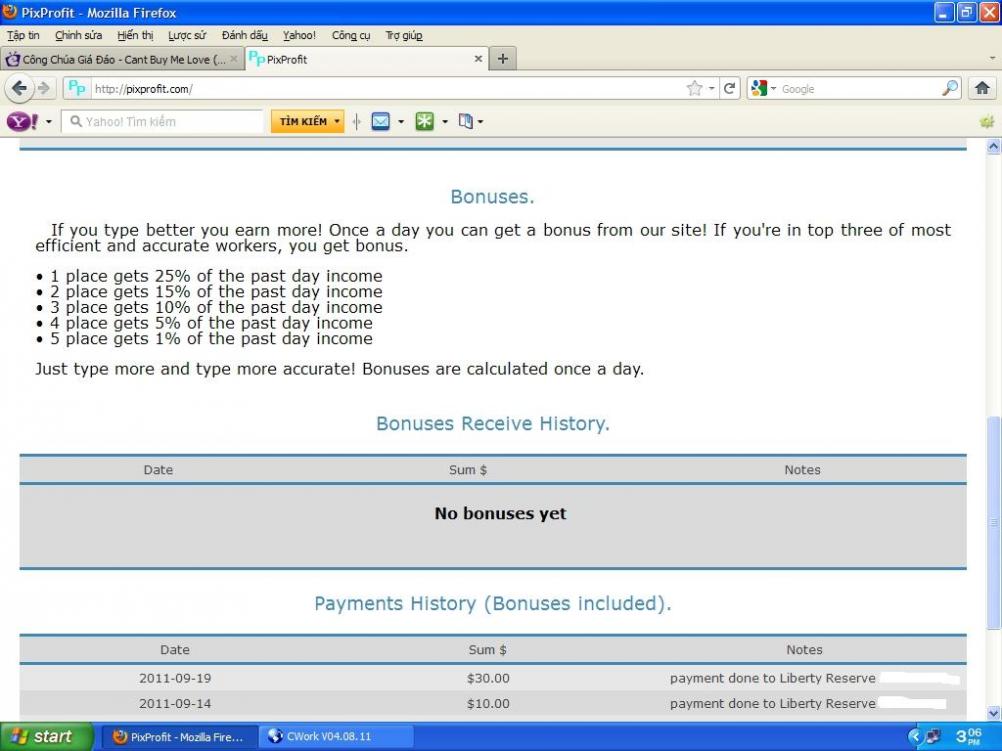Viewport: 1002px width, 751px height.
Task: Click the Yahoo! Tìm kiếm search field
Action: coord(162,121)
